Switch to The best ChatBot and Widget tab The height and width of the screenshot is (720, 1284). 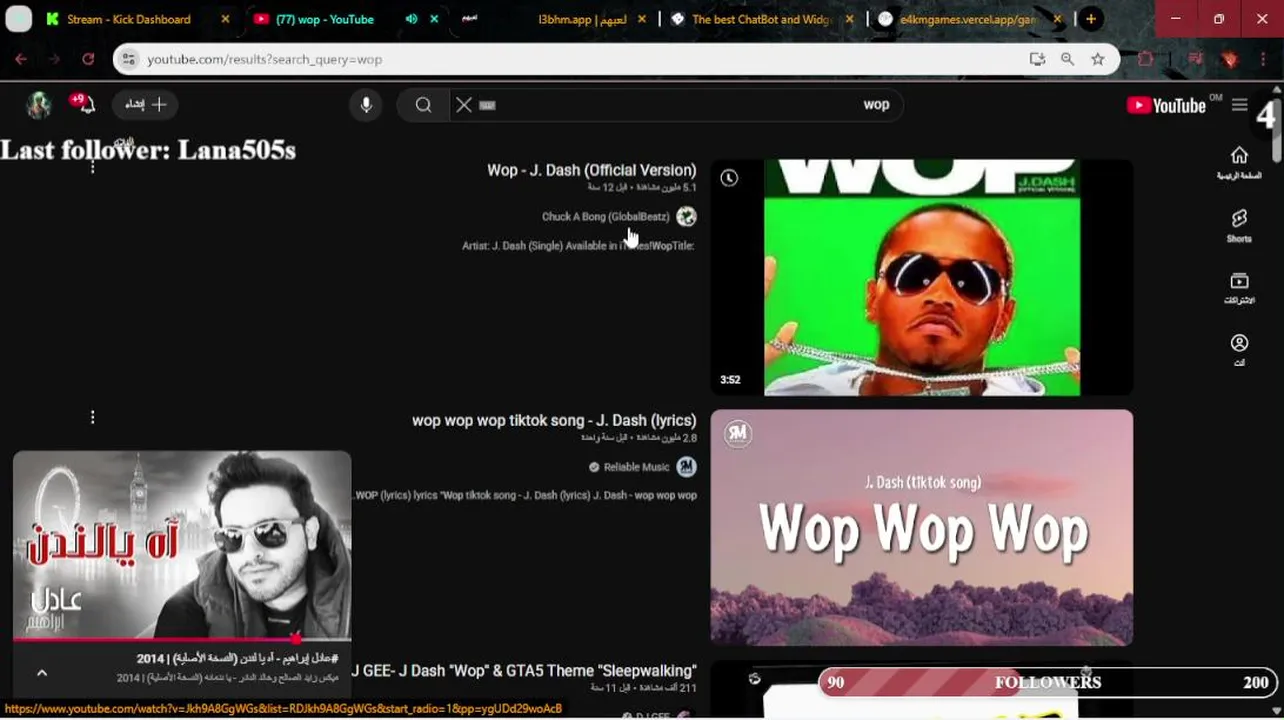(762, 19)
